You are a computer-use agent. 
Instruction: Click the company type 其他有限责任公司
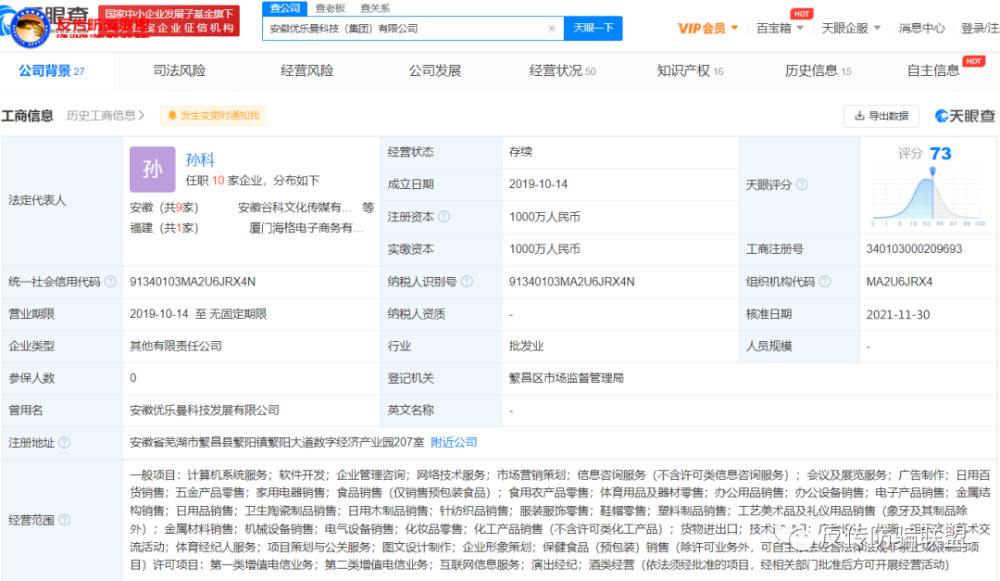click(x=176, y=346)
